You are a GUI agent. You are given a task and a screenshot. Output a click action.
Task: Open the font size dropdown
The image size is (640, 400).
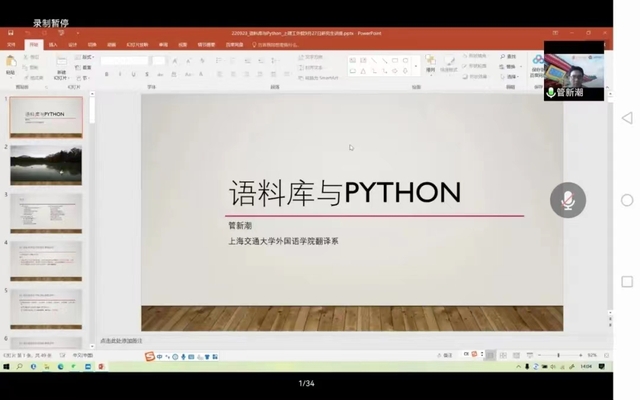click(x=158, y=60)
